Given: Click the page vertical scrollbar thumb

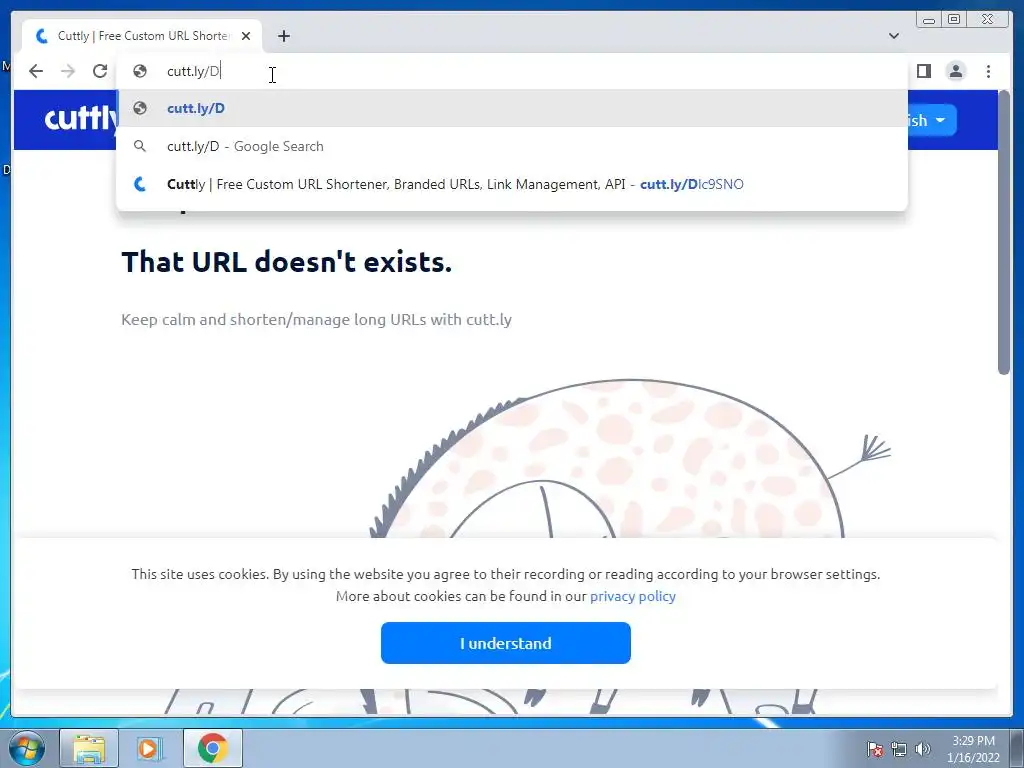Looking at the screenshot, I should 1004,232.
